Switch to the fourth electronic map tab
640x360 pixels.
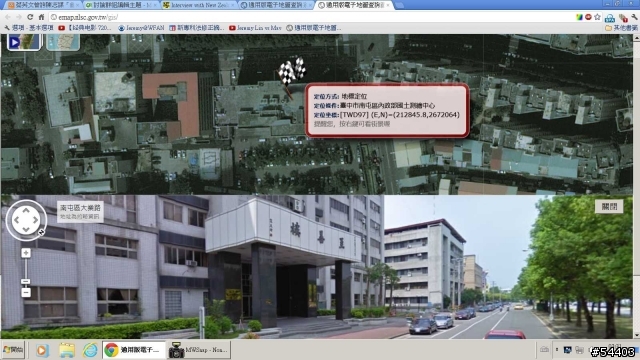(x=275, y=5)
